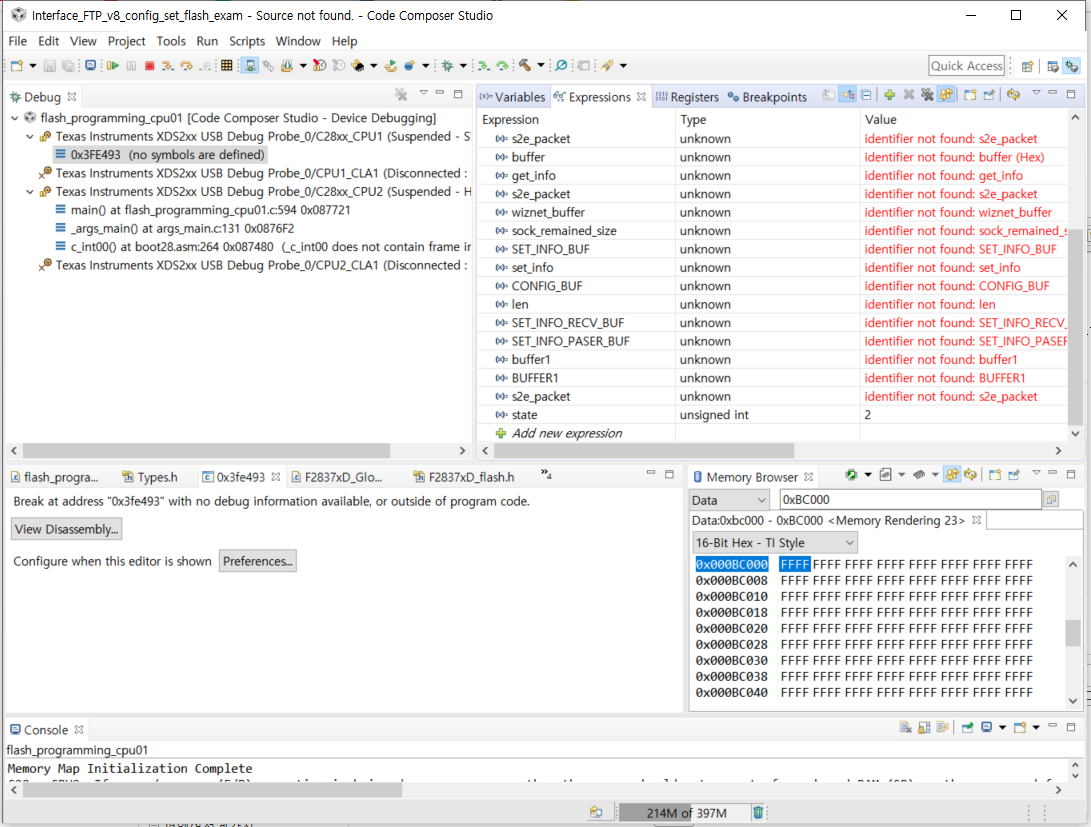Click the Save toolbar icon

point(49,65)
